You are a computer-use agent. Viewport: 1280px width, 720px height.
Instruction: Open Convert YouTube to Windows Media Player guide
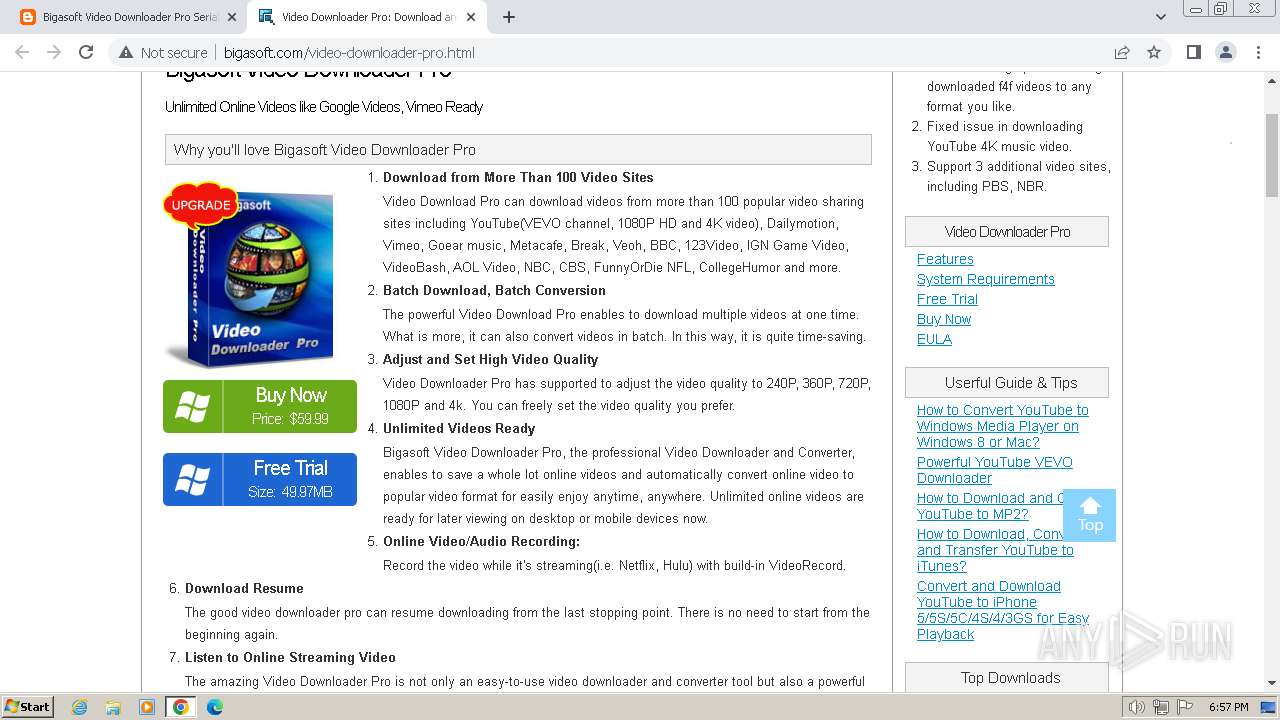[x=1003, y=426]
